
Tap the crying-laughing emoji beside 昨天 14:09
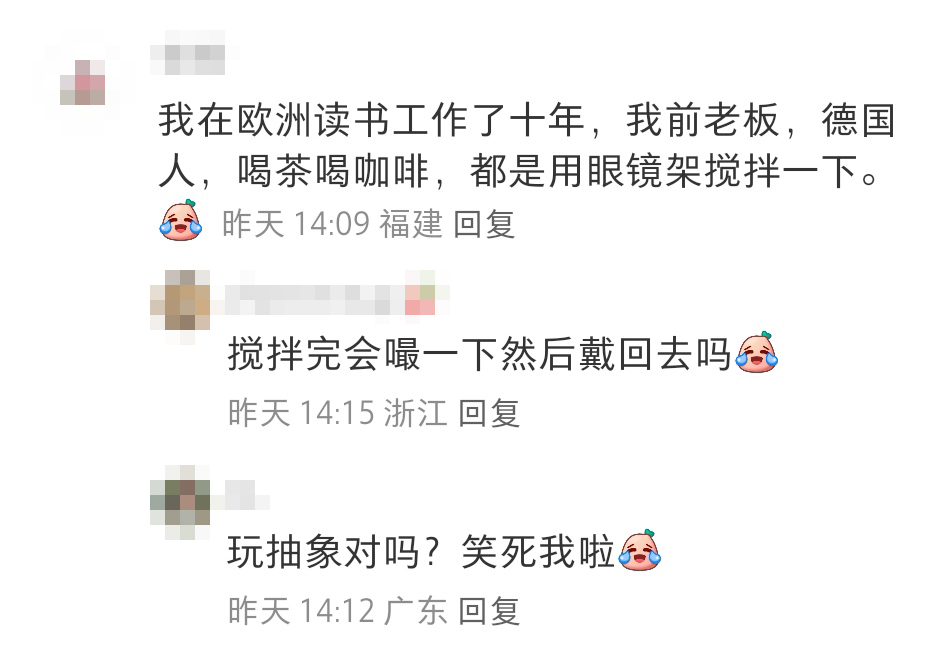pyautogui.click(x=181, y=221)
